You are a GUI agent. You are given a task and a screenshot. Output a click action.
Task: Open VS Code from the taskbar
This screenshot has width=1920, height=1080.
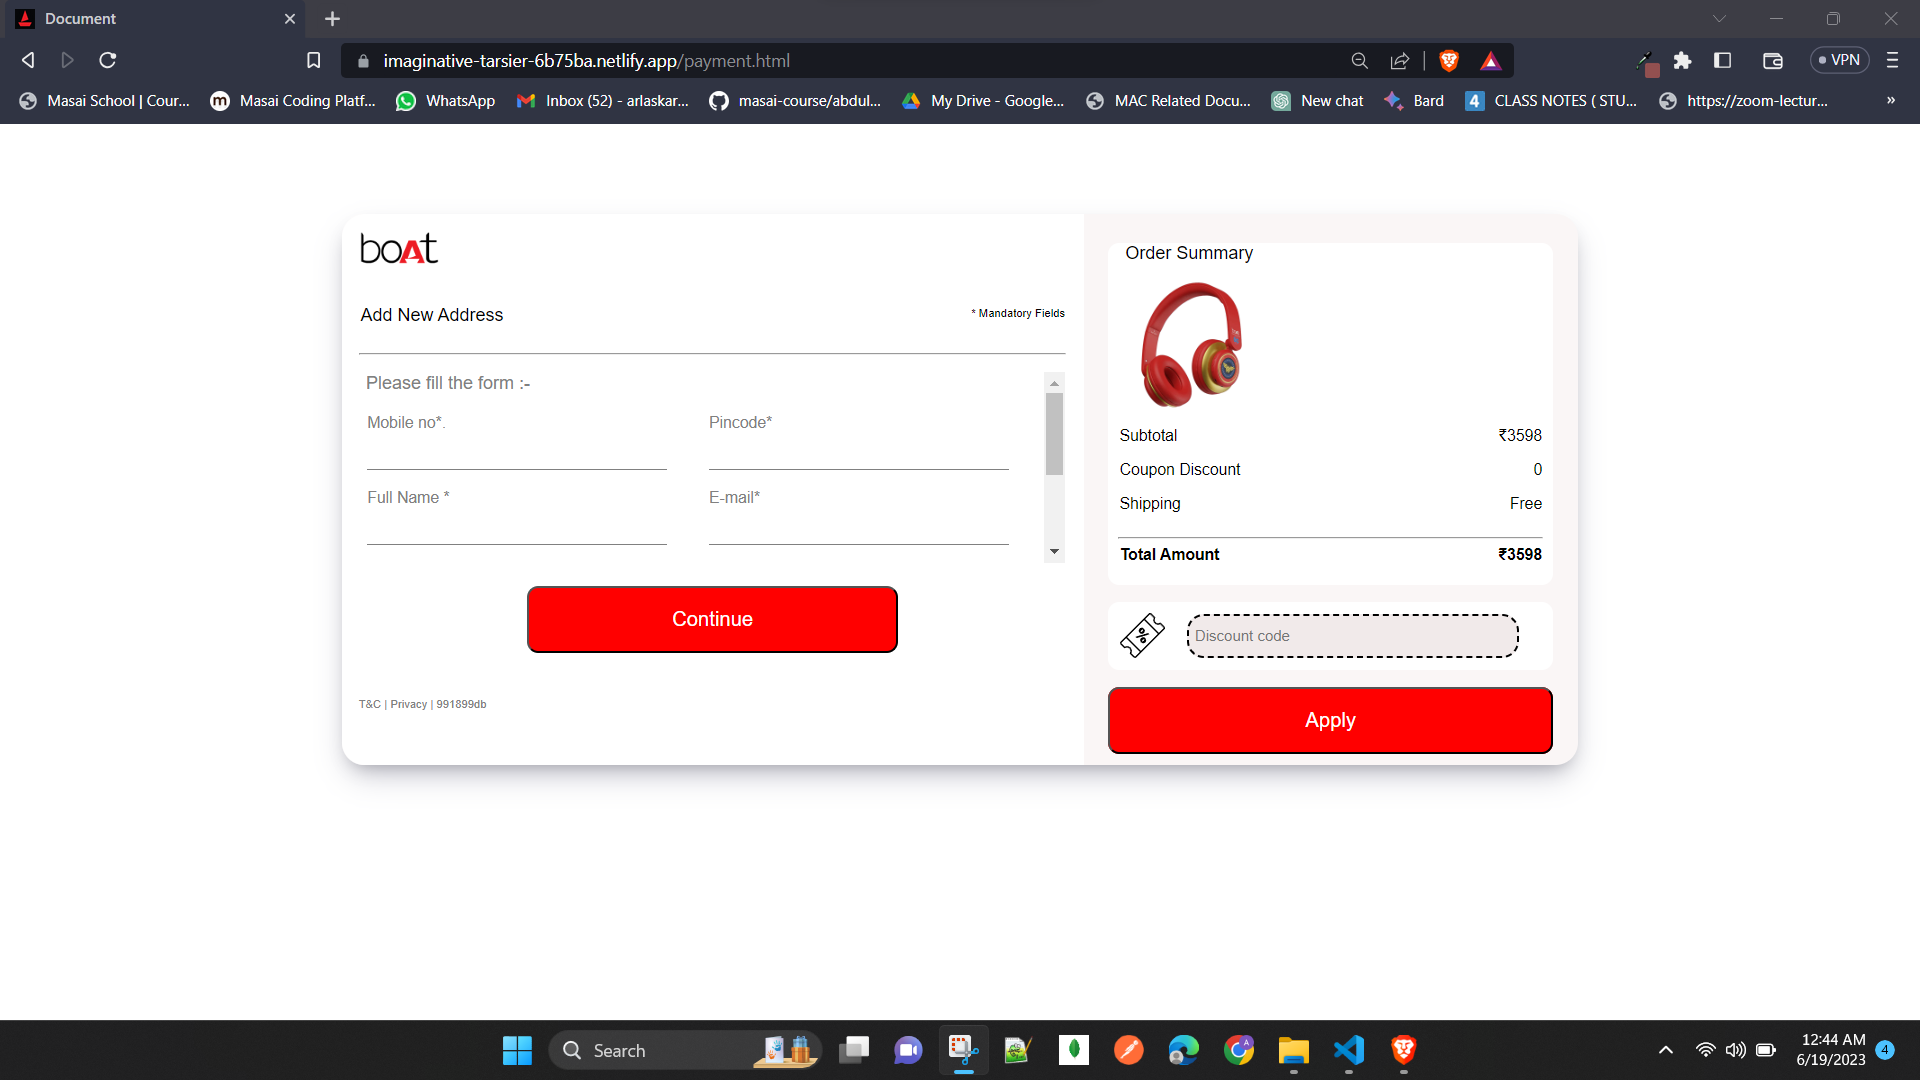click(1348, 1050)
